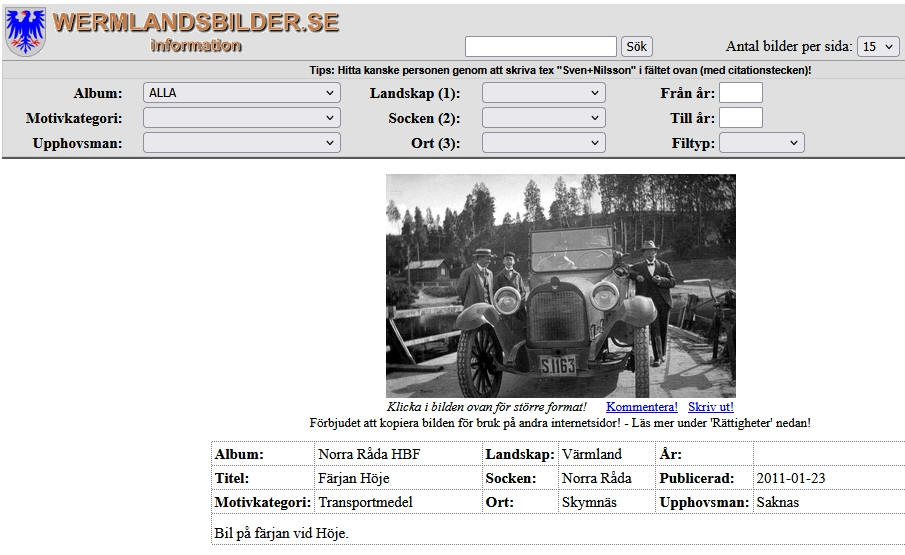The width and height of the screenshot is (905, 555).
Task: Click the Skriv ut! print link
Action: 710,407
